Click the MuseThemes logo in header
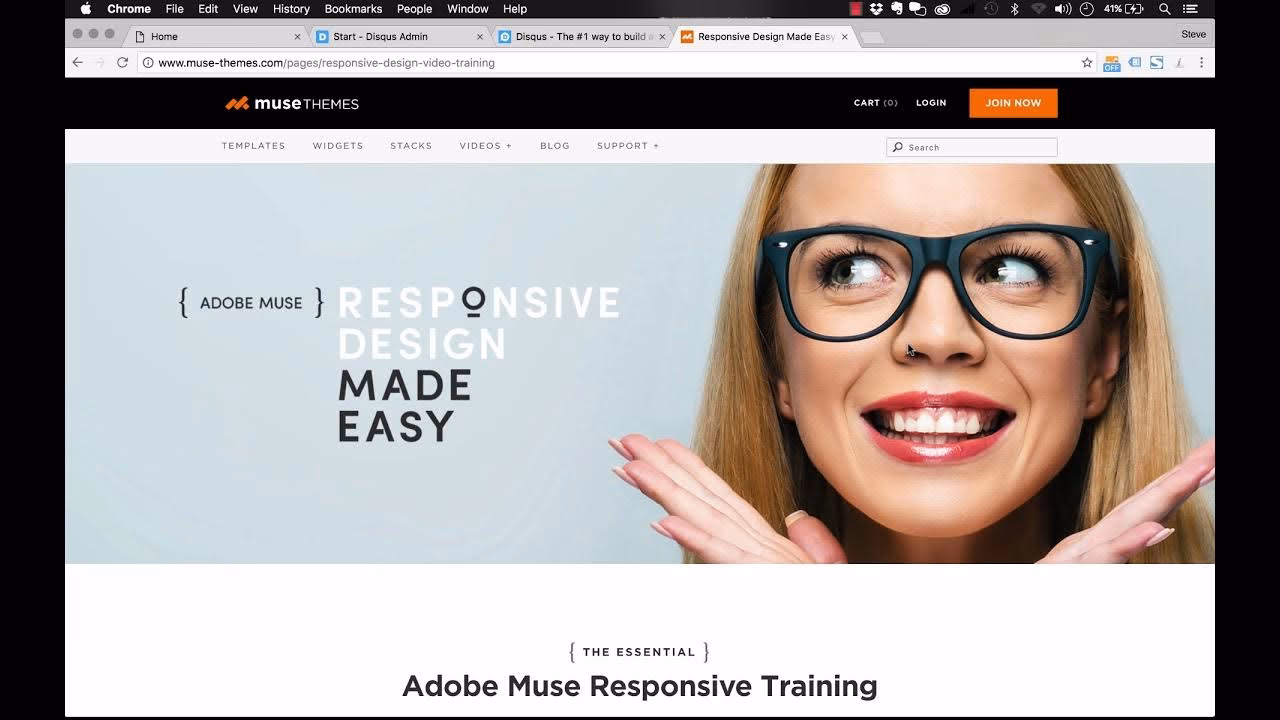The image size is (1280, 720). 291,103
